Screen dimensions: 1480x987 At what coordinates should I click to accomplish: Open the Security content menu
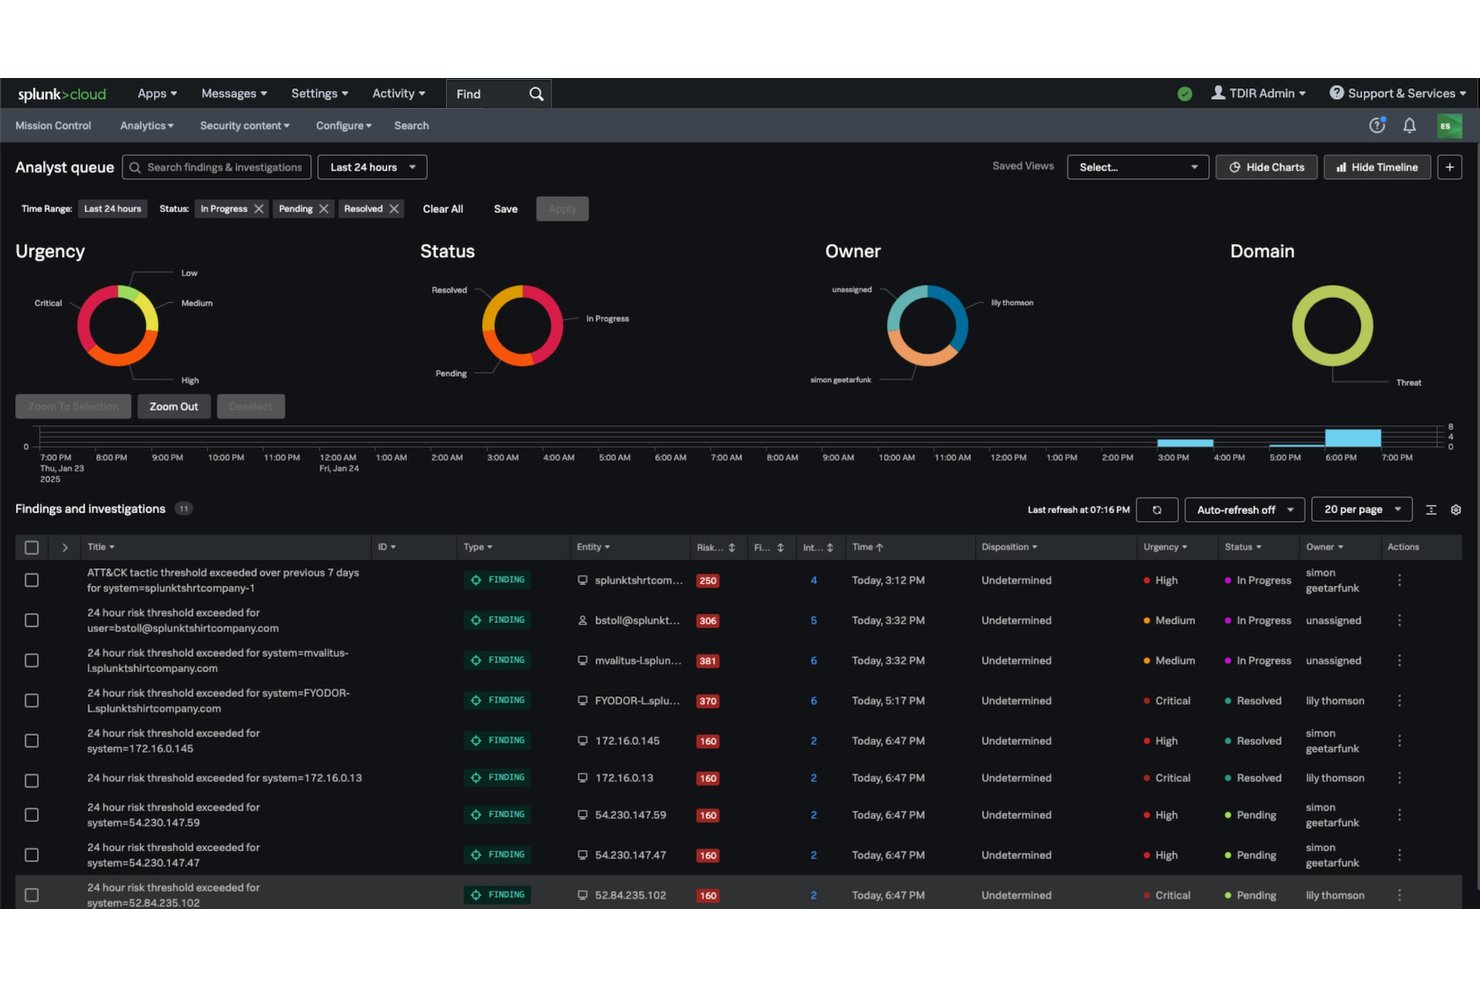(245, 126)
